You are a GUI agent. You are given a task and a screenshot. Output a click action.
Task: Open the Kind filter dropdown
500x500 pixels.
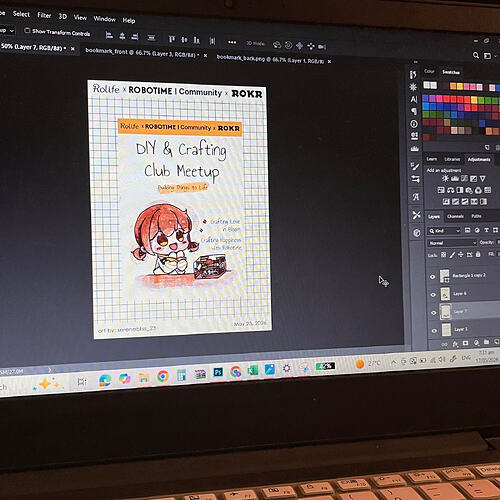(x=444, y=231)
